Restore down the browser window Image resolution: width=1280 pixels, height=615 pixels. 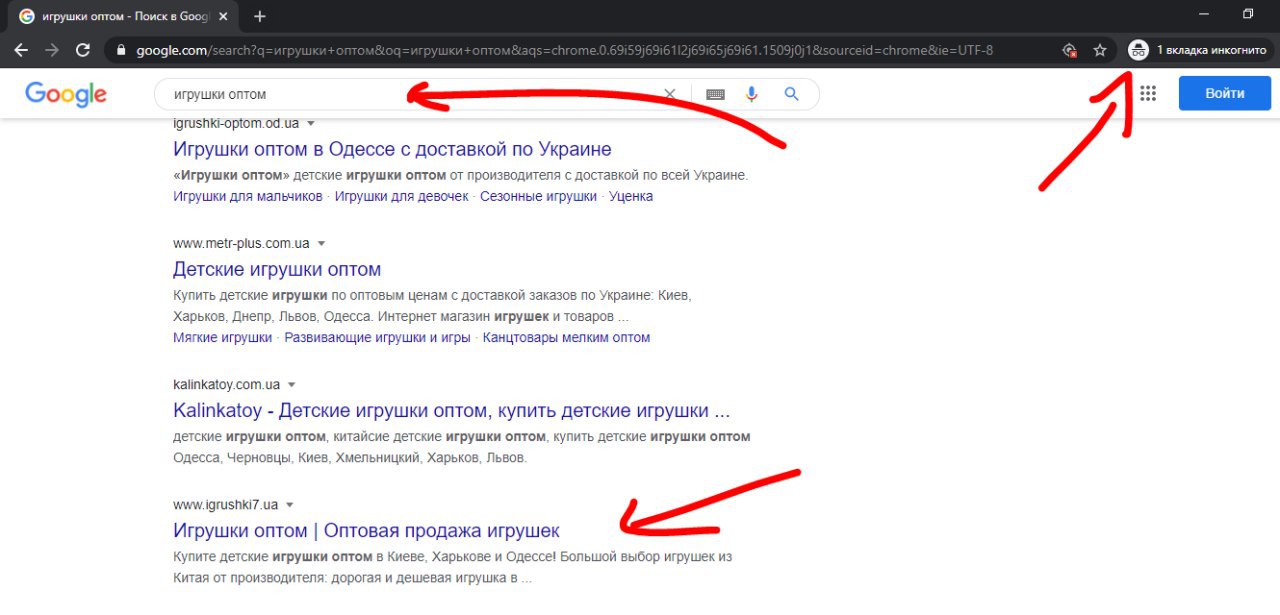pos(1247,14)
